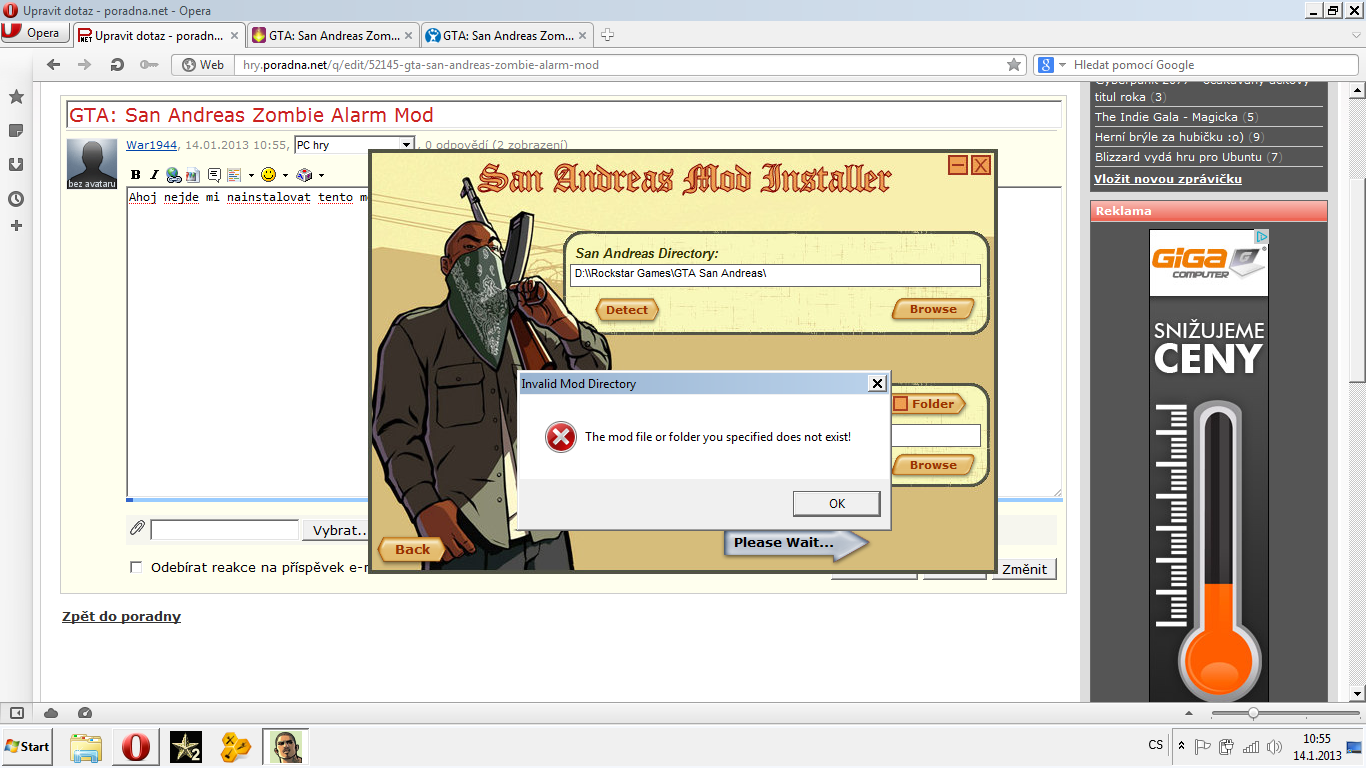The height and width of the screenshot is (768, 1366).
Task: Click OK in the Invalid Mod Directory dialog
Action: tap(836, 503)
